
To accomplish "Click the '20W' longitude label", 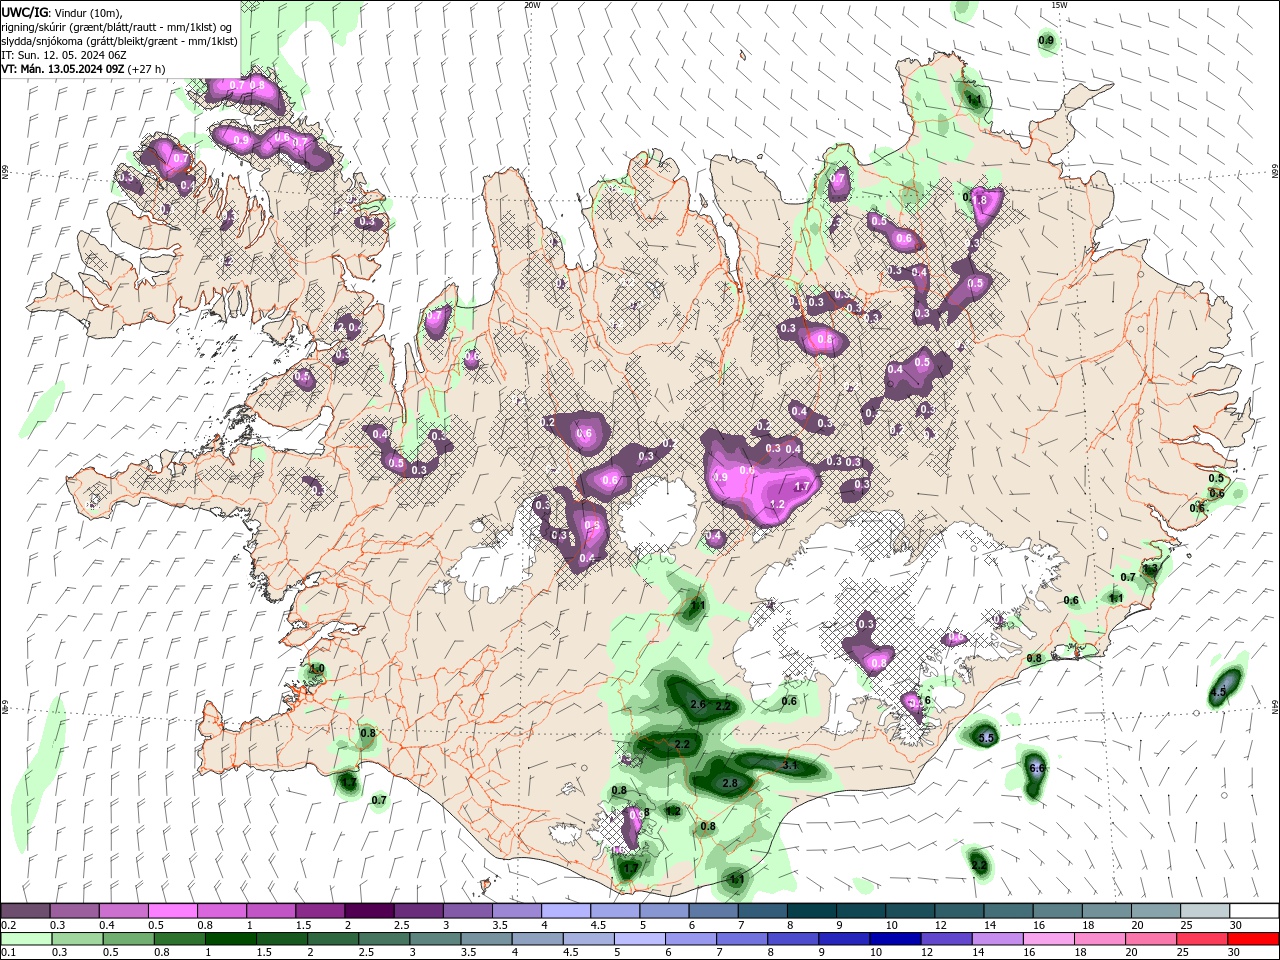I will coord(532,5).
